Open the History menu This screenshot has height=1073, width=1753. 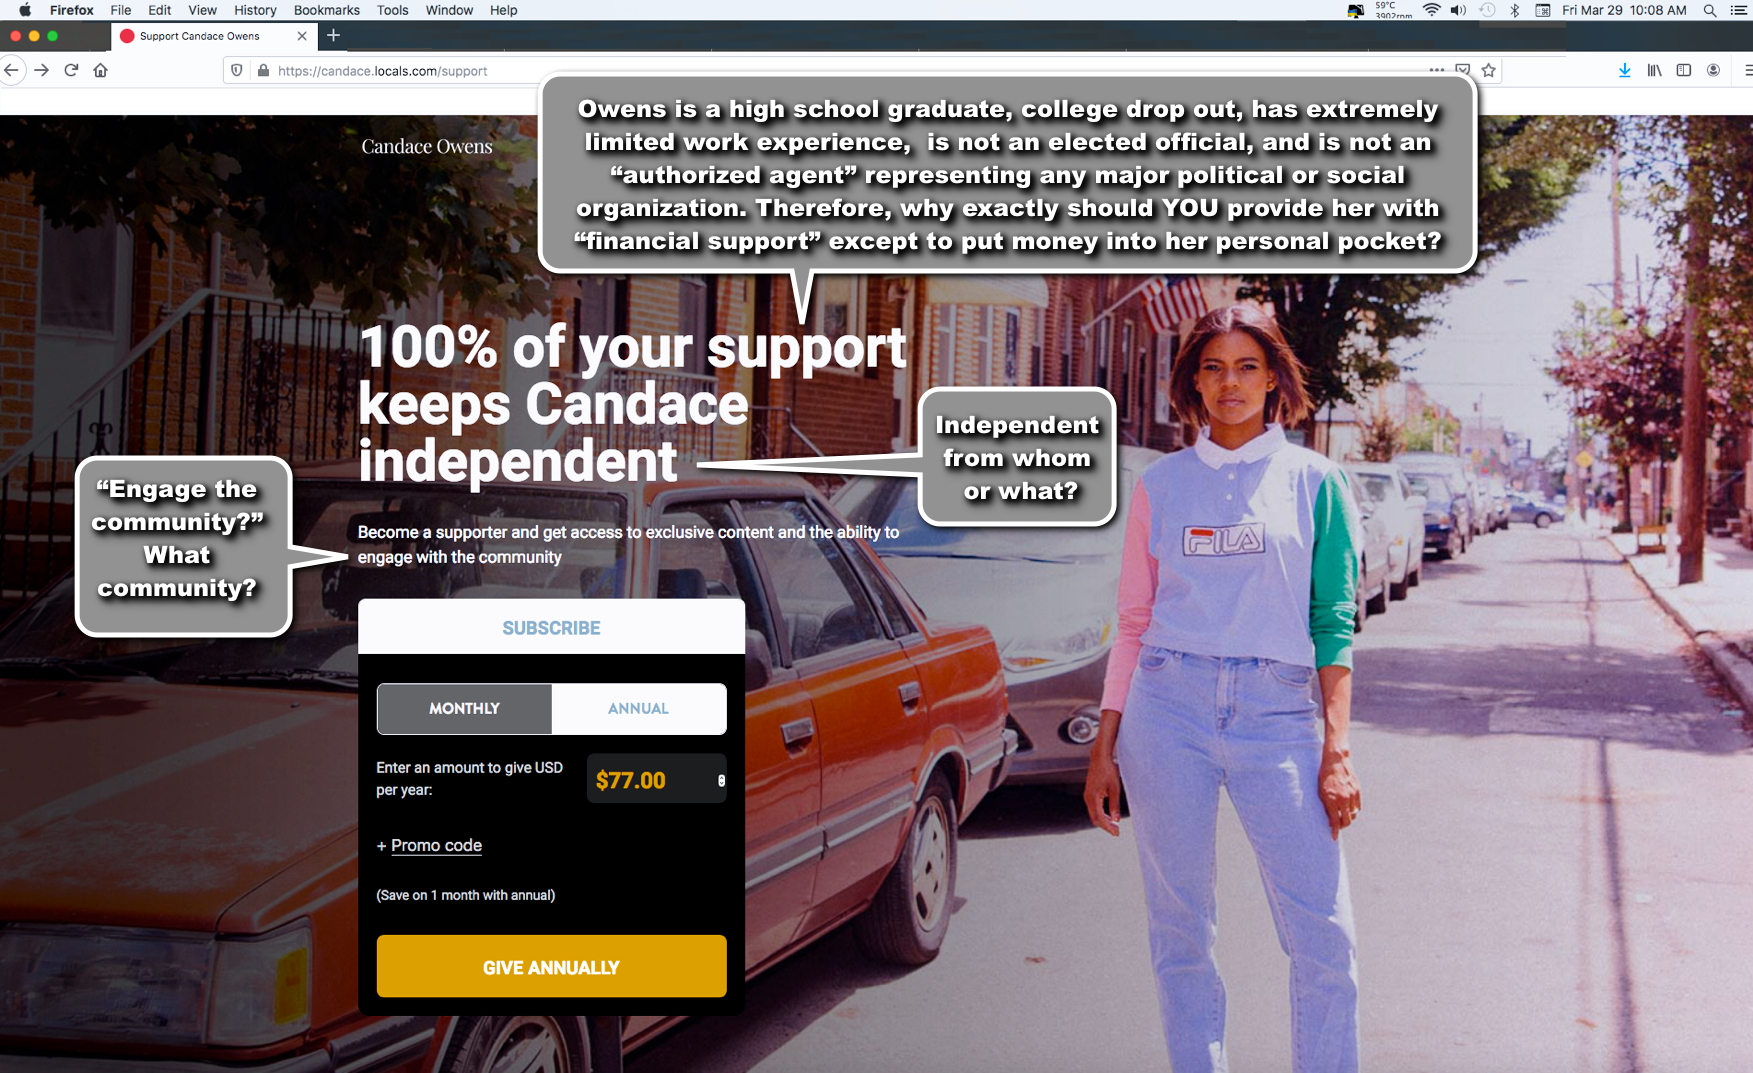coord(255,10)
